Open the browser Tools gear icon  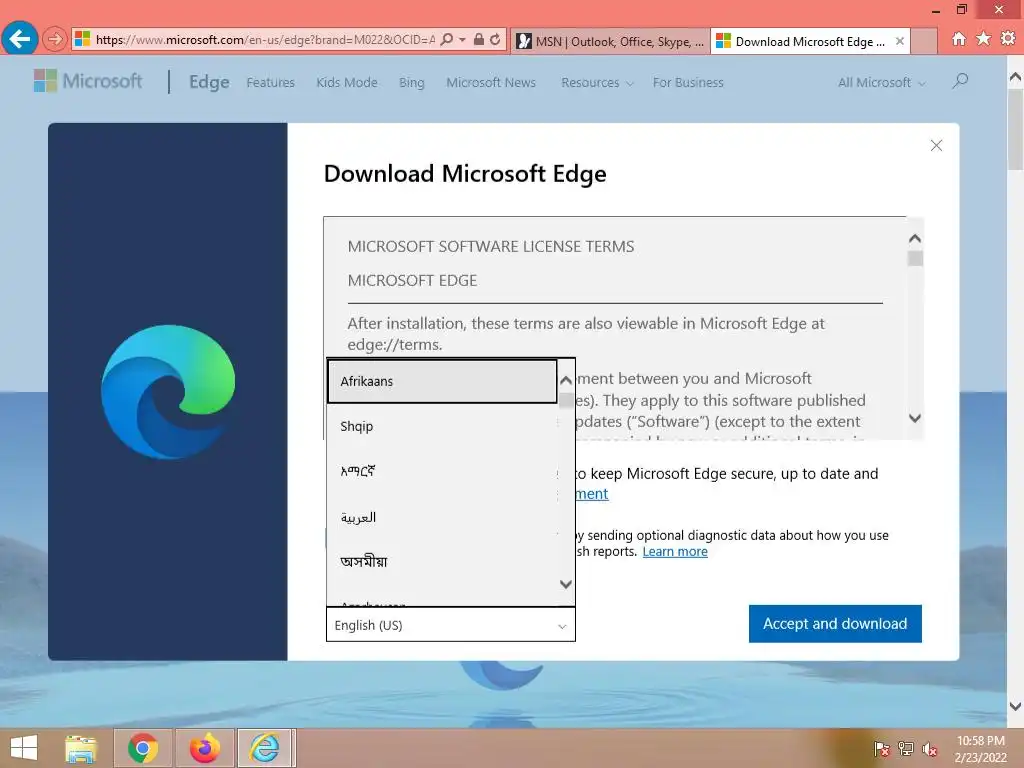(1008, 39)
